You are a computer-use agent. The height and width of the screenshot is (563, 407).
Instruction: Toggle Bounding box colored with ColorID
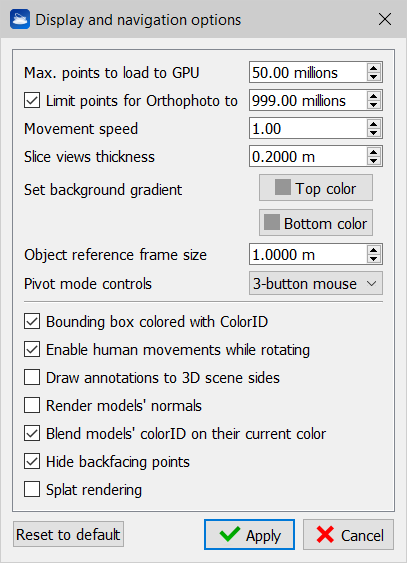point(32,321)
